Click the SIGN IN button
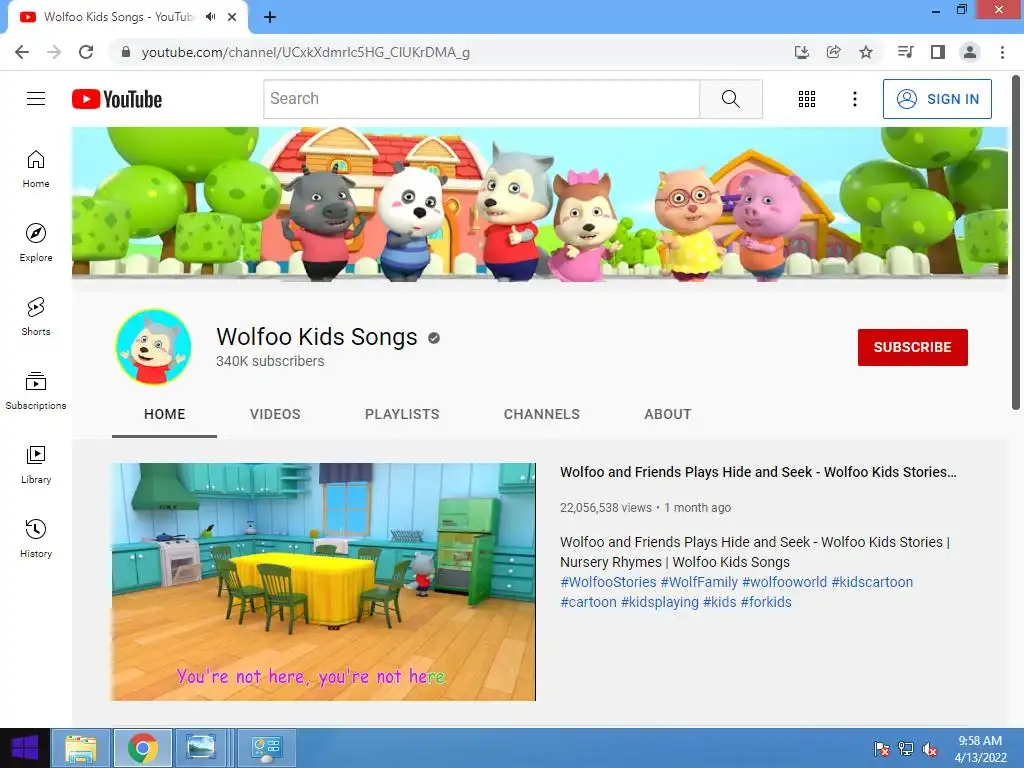Viewport: 1024px width, 768px height. coord(937,99)
